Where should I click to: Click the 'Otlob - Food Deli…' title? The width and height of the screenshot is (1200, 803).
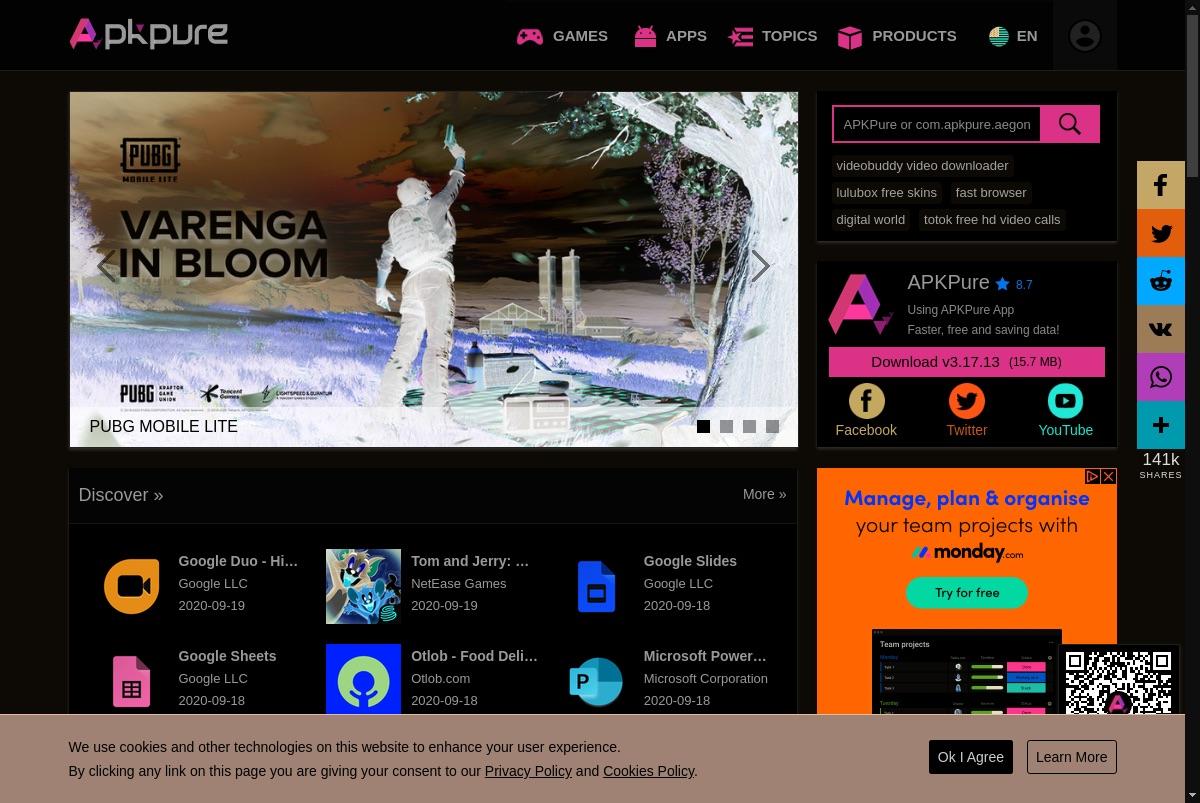point(474,656)
